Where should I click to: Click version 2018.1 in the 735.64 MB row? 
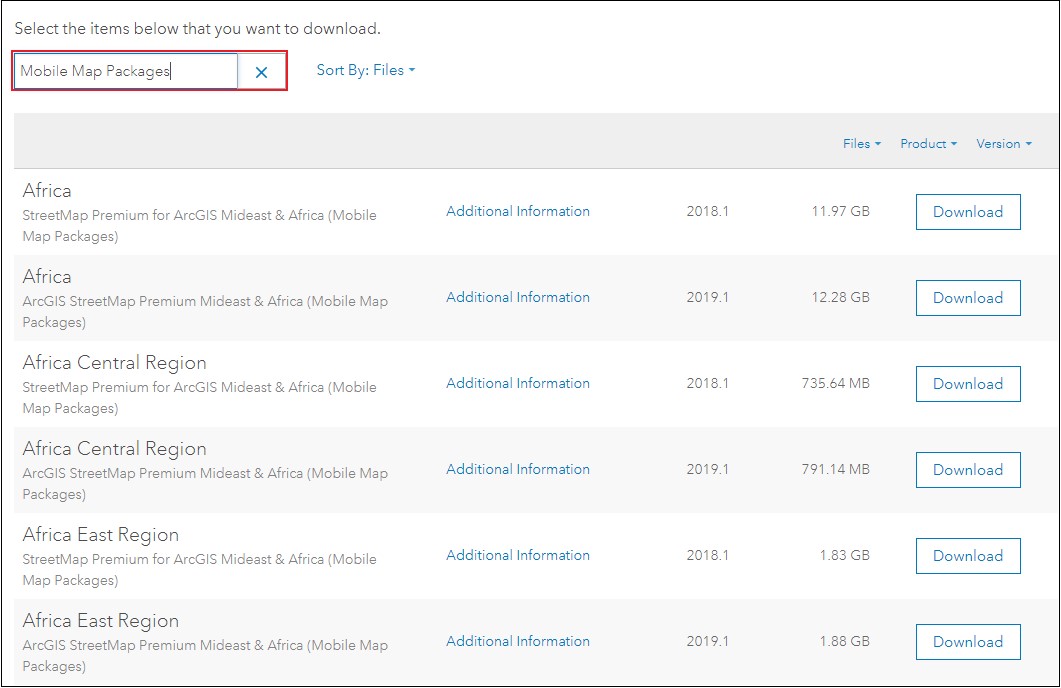(x=707, y=383)
